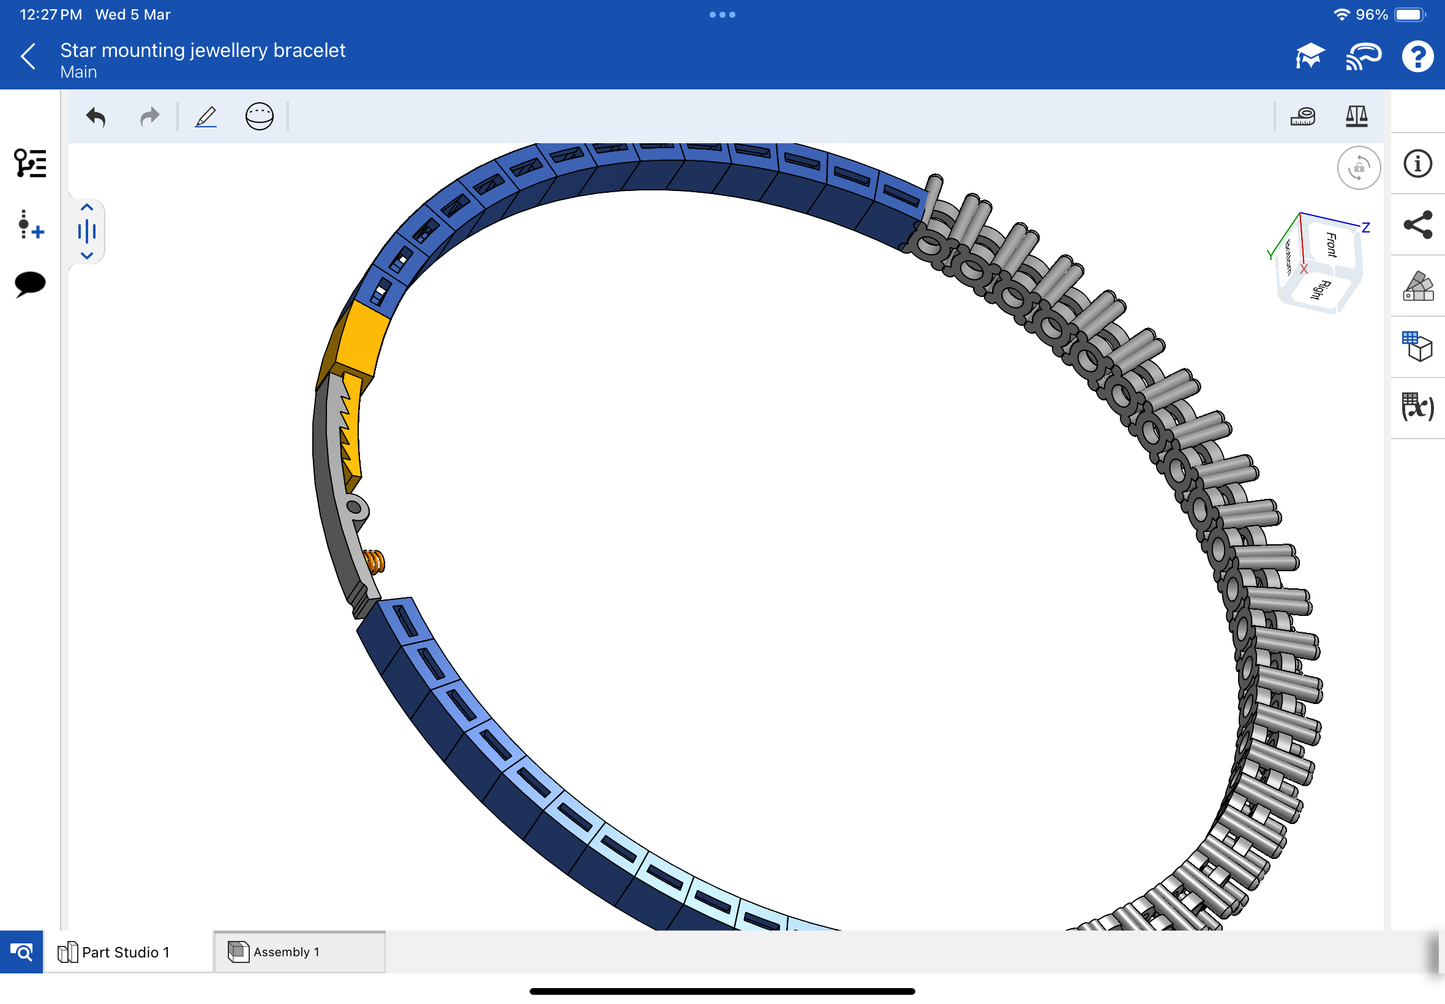This screenshot has height=1004, width=1445.
Task: Tap the up chevron on panel handle
Action: (87, 208)
